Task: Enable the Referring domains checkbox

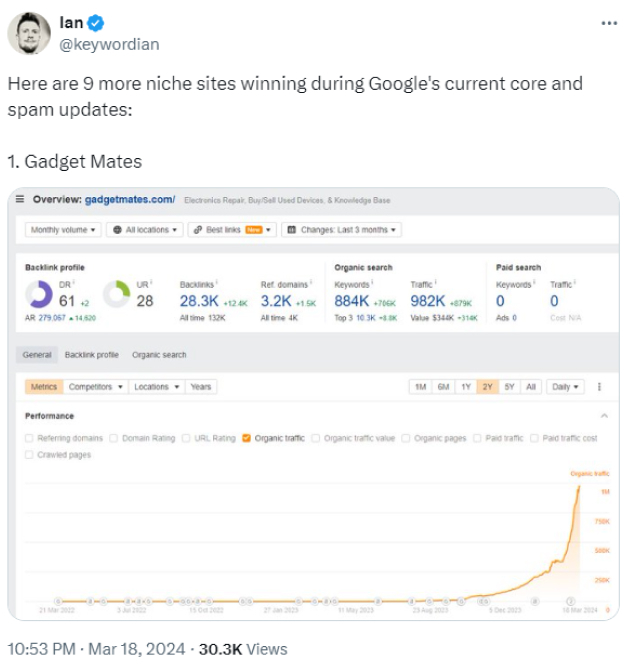Action: tap(29, 438)
